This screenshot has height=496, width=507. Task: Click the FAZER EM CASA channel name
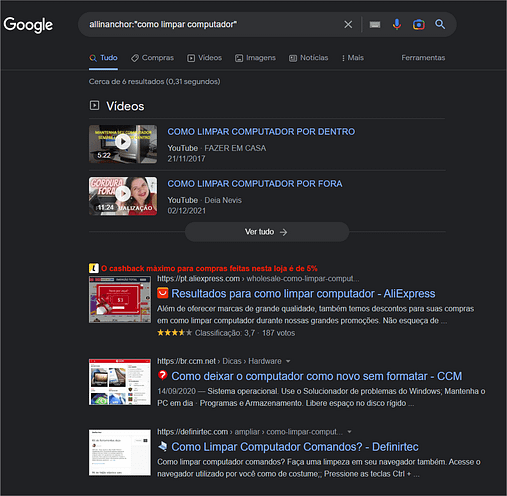235,148
